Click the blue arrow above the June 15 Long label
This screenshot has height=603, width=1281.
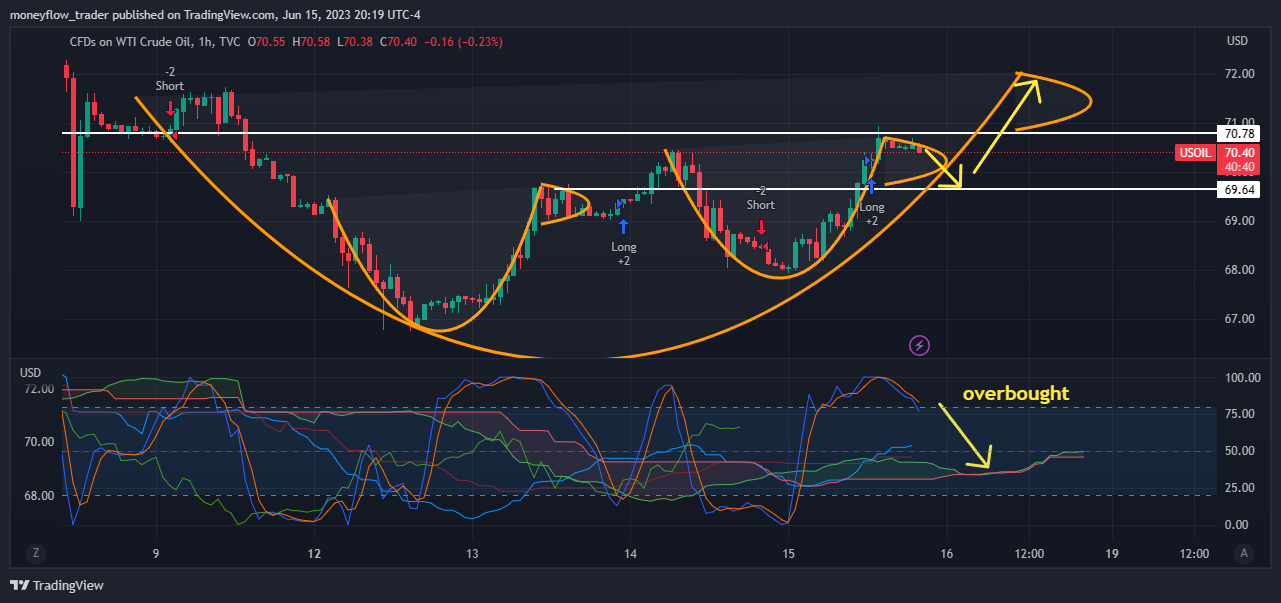point(872,186)
